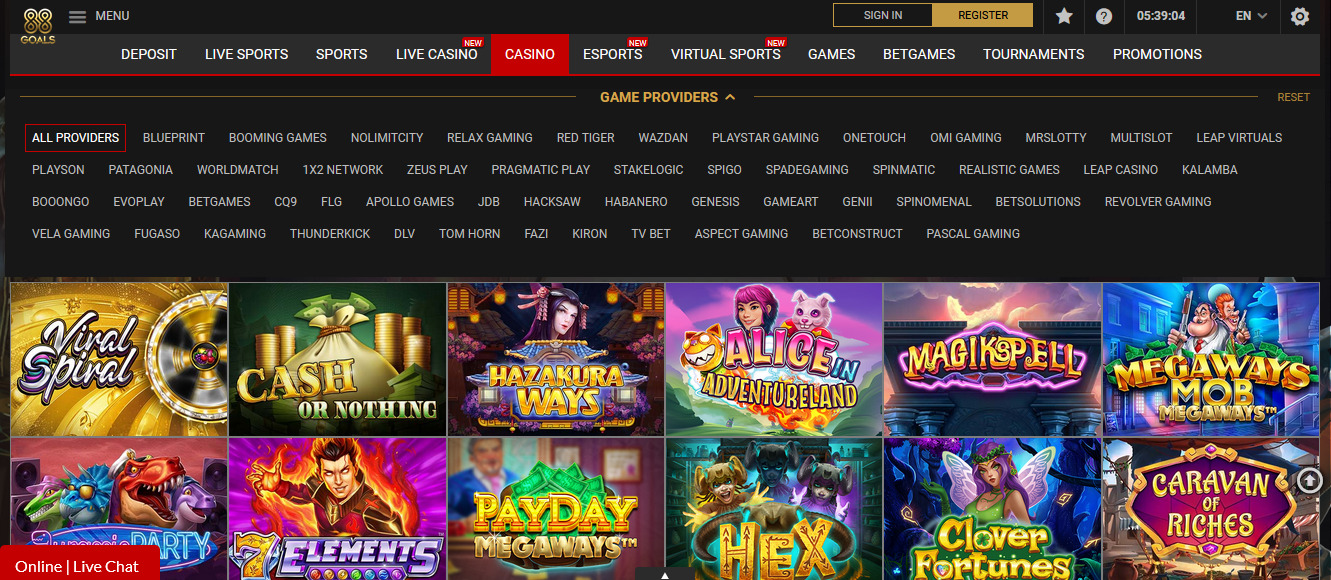Filter by RELAX GAMING provider
This screenshot has width=1331, height=580.
coord(490,138)
